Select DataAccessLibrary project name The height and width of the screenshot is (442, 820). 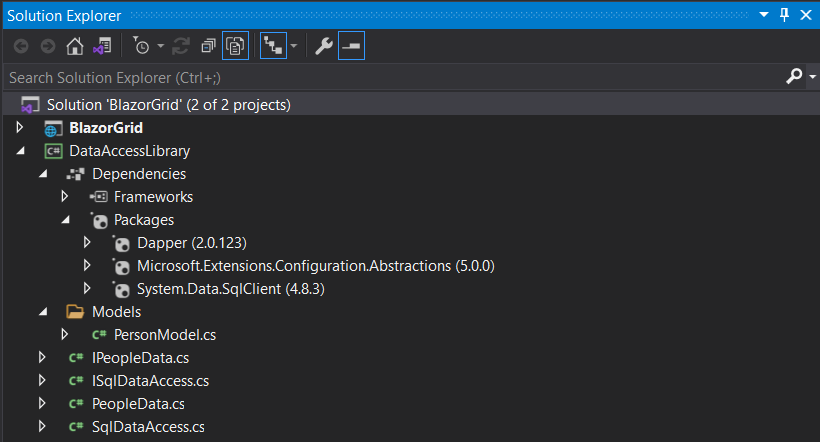point(130,151)
